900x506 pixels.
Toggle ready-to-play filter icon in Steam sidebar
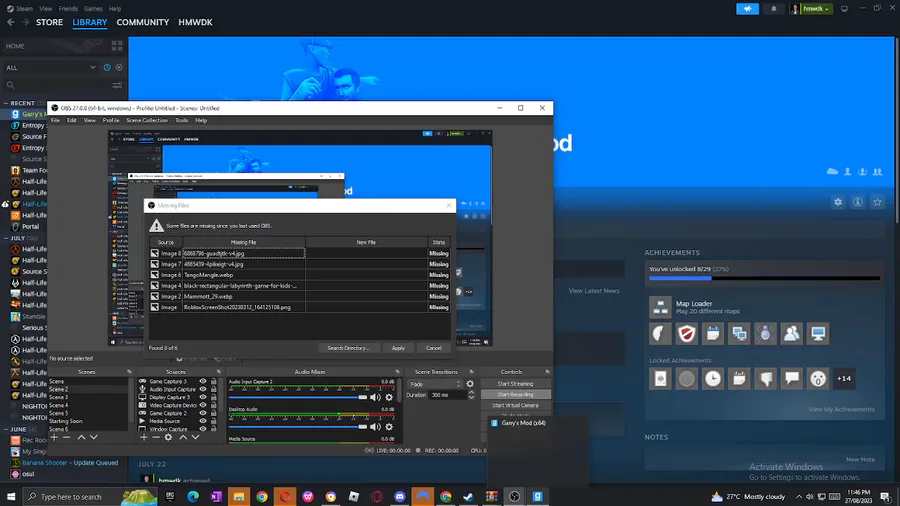click(x=119, y=68)
